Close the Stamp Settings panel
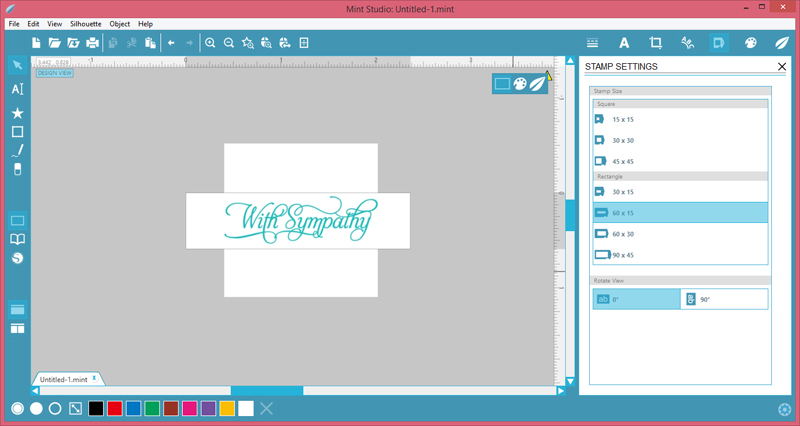 (781, 67)
